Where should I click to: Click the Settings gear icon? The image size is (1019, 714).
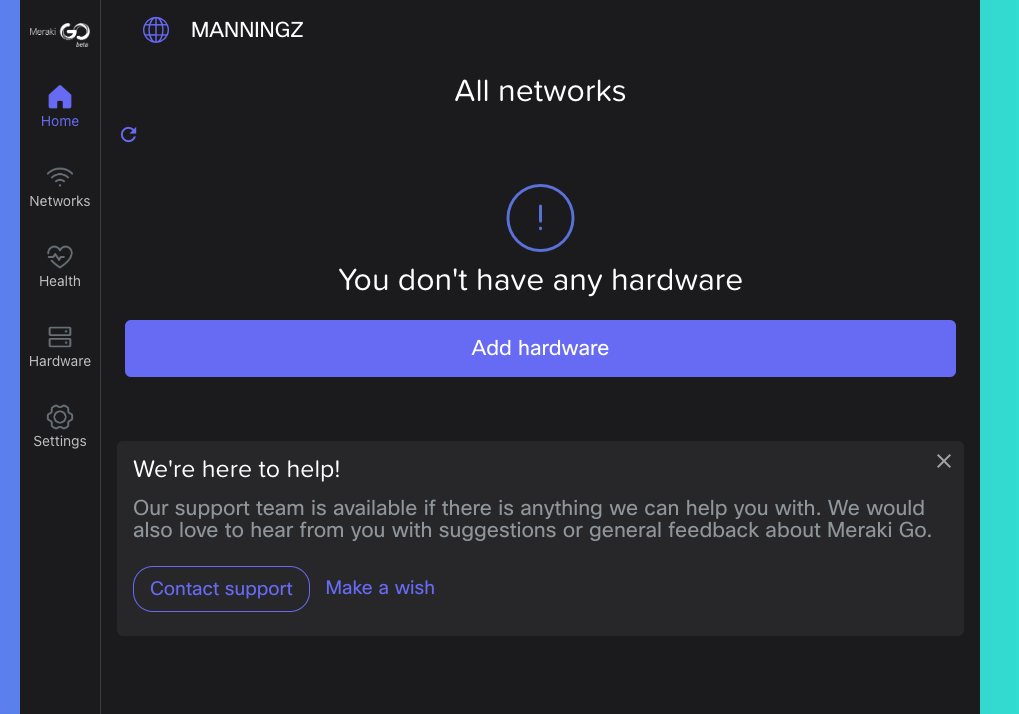click(x=60, y=417)
